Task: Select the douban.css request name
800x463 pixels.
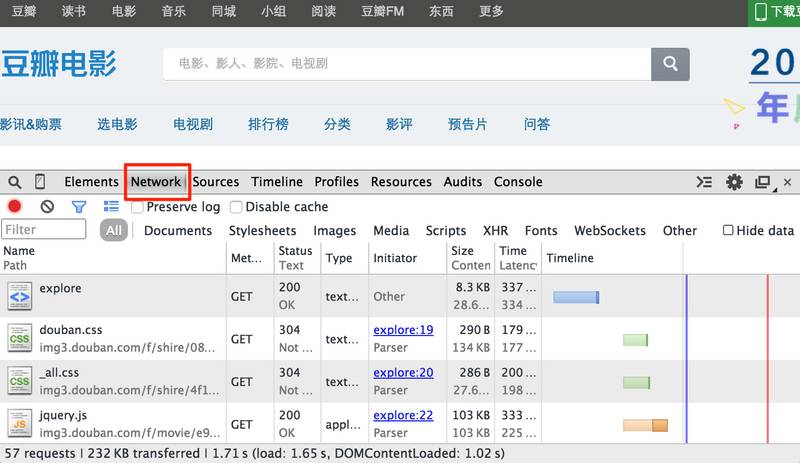Action: pos(71,330)
